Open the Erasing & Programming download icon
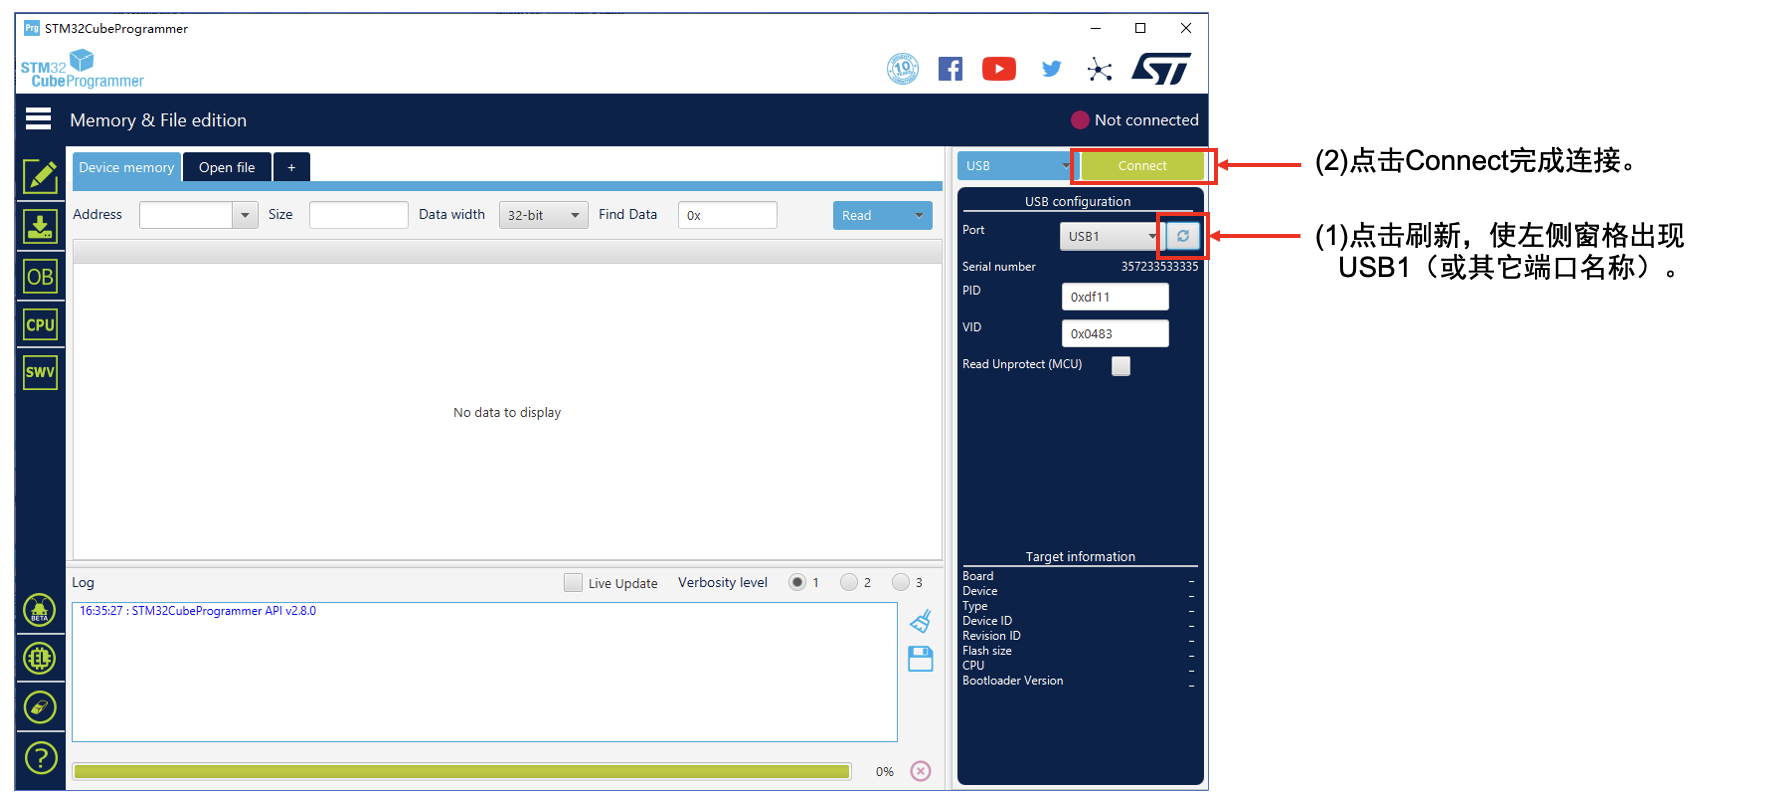 [x=40, y=227]
